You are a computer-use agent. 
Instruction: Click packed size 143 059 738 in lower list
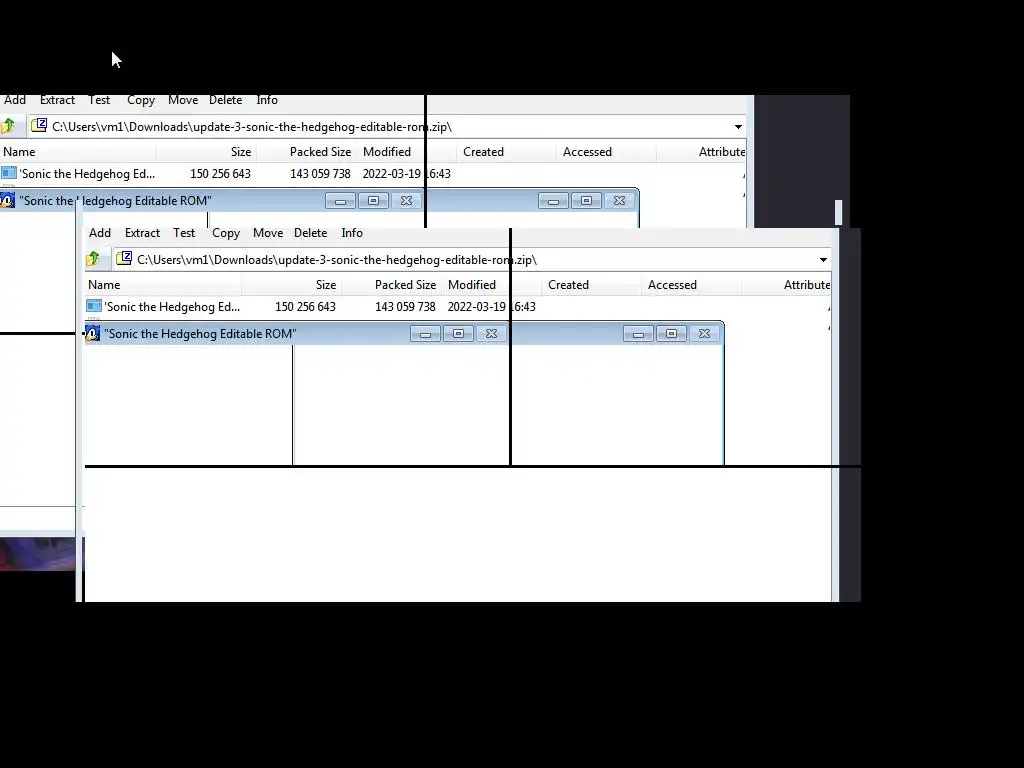coord(405,306)
